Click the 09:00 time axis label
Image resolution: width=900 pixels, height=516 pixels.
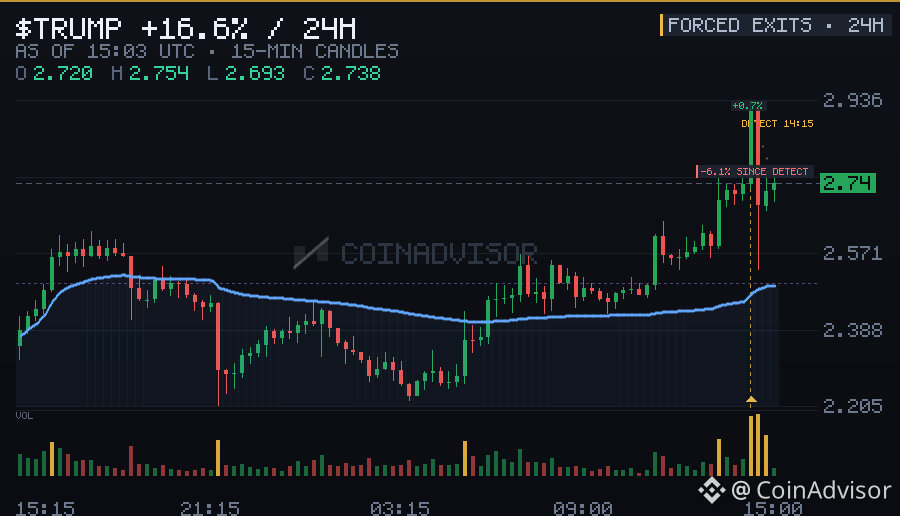(x=583, y=509)
